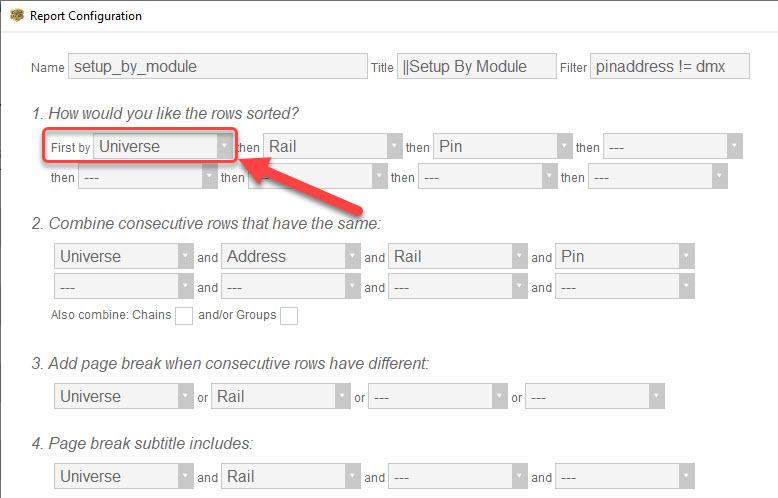Expand the Rail page break dropdown
The width and height of the screenshot is (778, 498).
pyautogui.click(x=280, y=397)
